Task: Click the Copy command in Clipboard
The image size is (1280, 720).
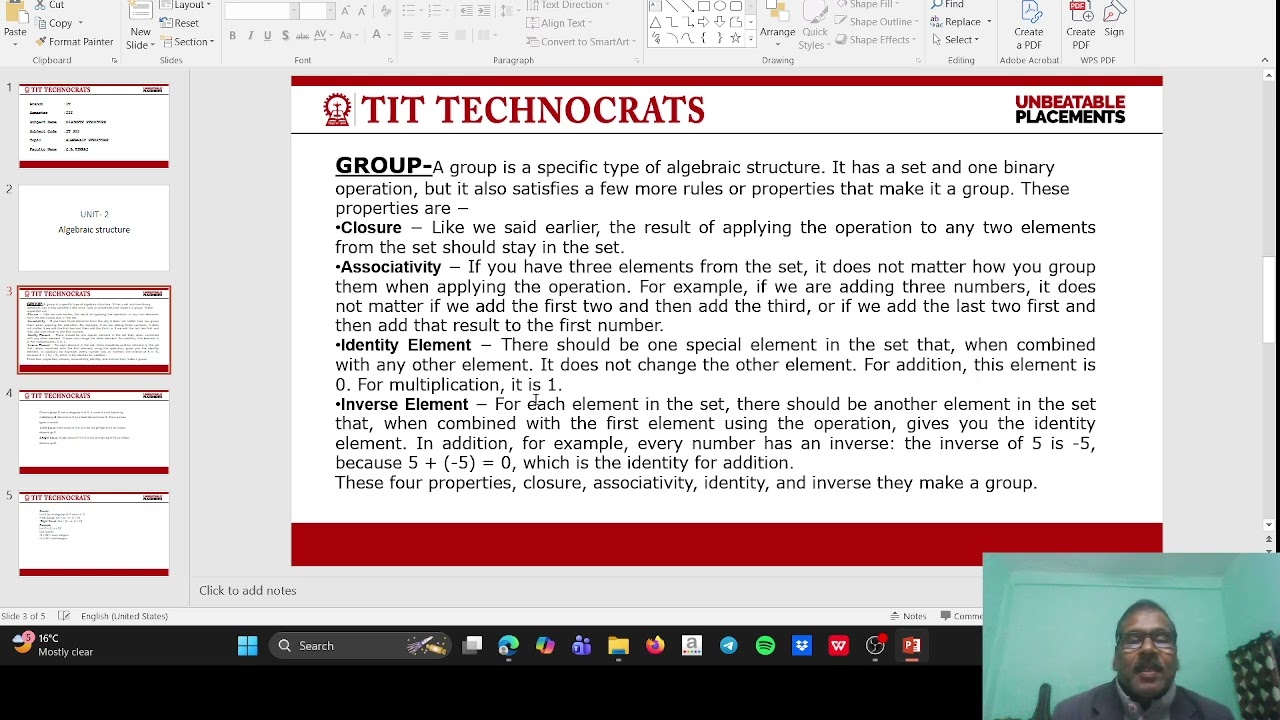Action: click(x=53, y=23)
